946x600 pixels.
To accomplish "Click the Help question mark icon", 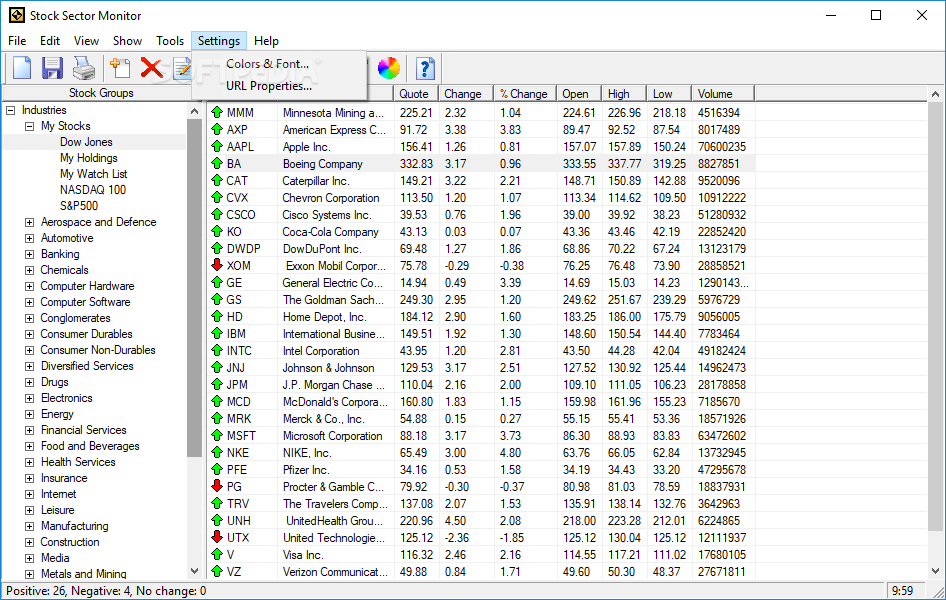I will click(425, 68).
